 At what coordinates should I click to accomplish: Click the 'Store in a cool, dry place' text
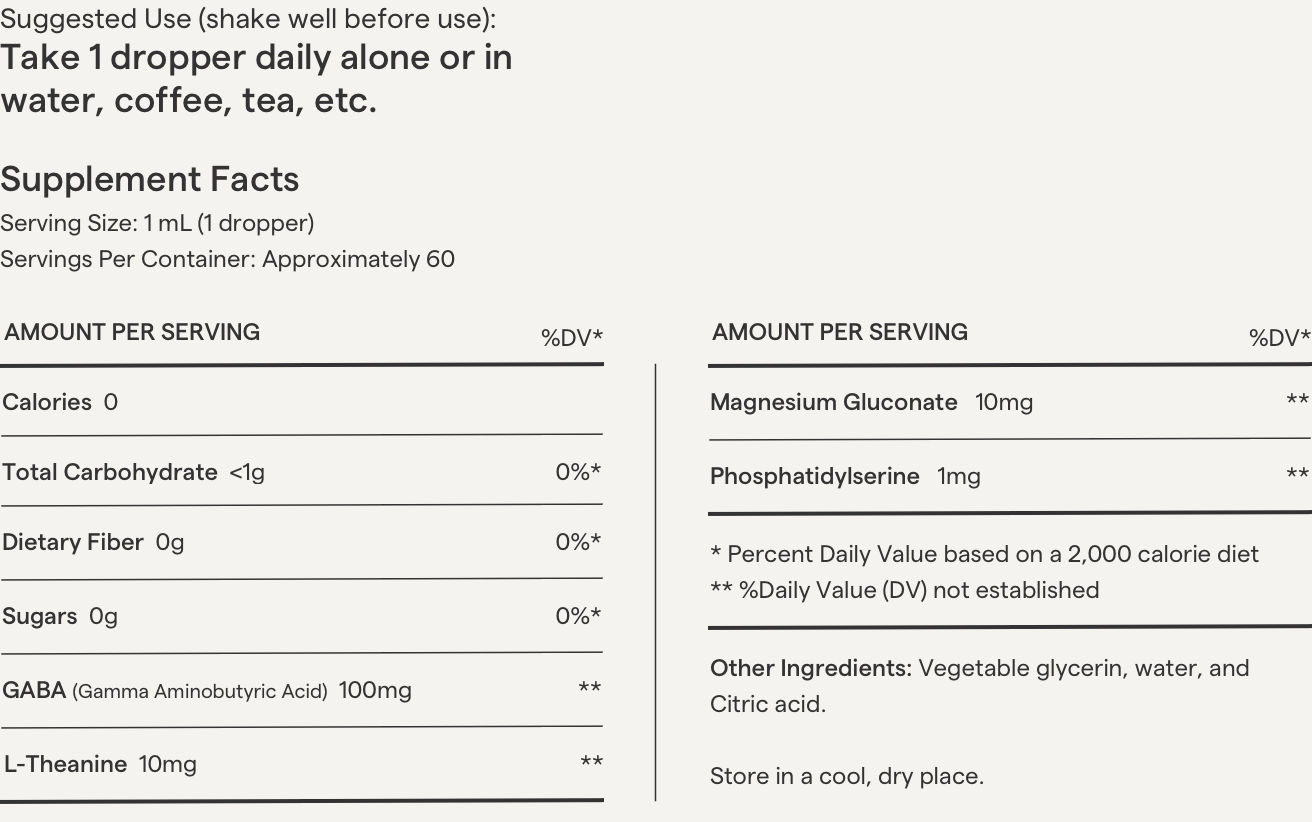click(847, 776)
